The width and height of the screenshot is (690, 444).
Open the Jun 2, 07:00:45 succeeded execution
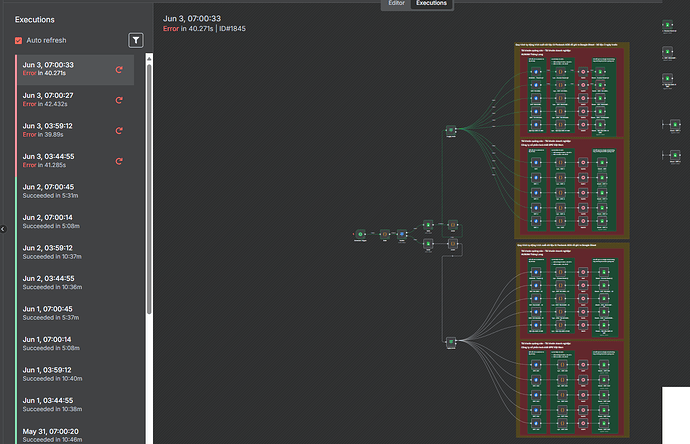click(x=60, y=191)
